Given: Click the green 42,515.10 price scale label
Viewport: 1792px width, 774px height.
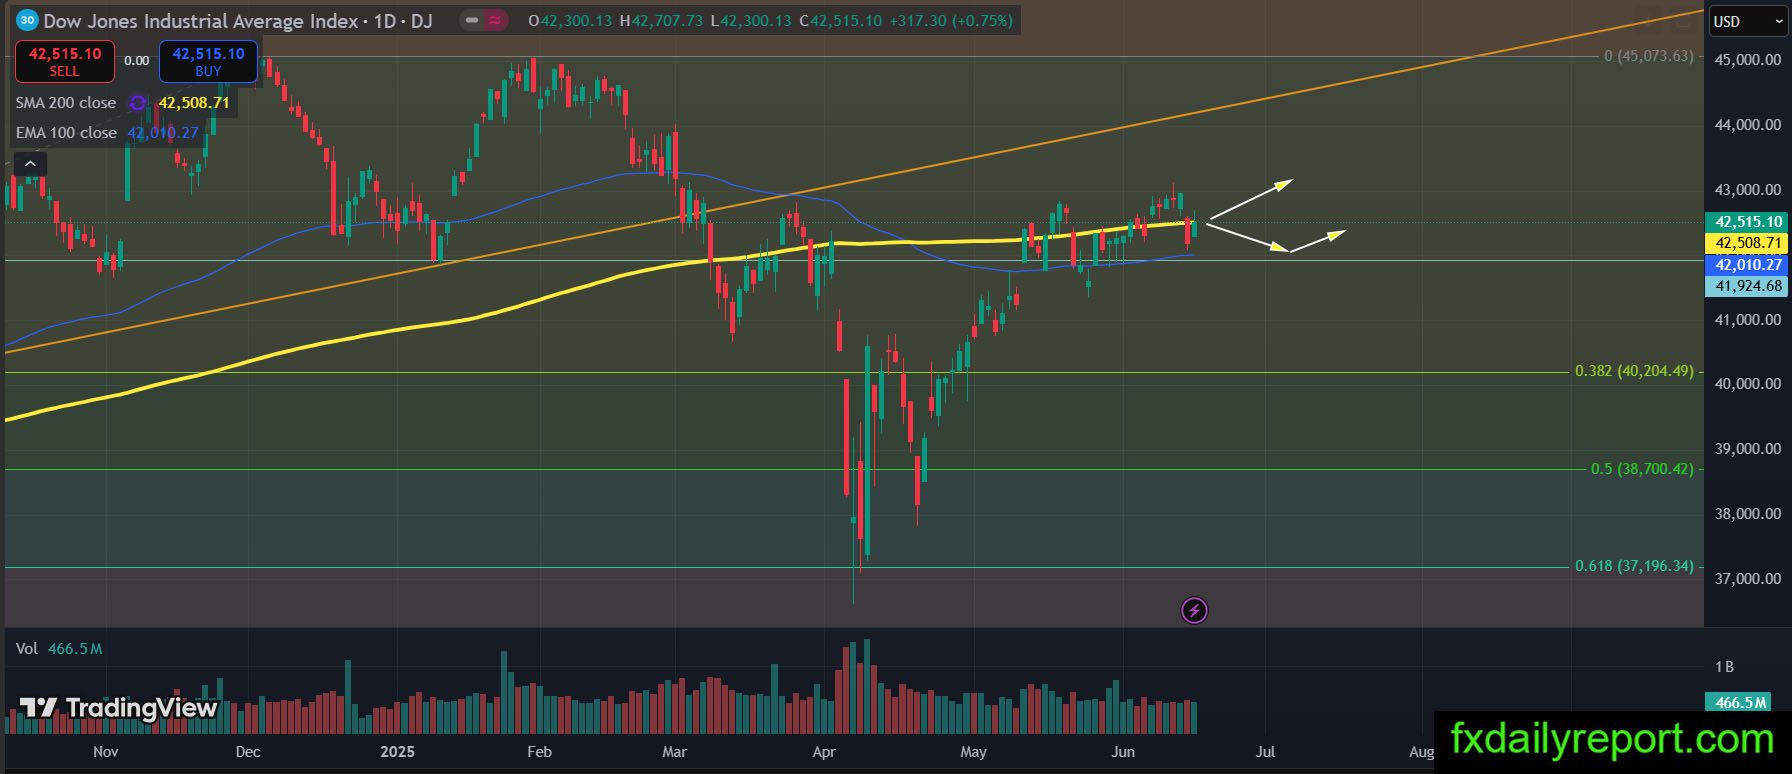Looking at the screenshot, I should tap(1748, 222).
